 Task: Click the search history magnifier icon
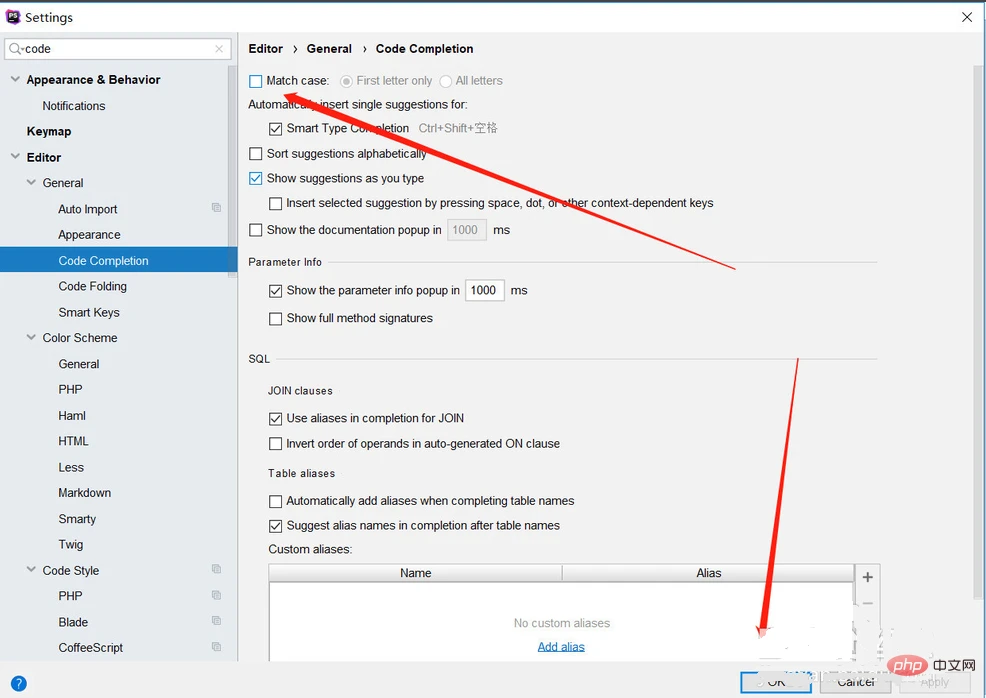click(15, 49)
